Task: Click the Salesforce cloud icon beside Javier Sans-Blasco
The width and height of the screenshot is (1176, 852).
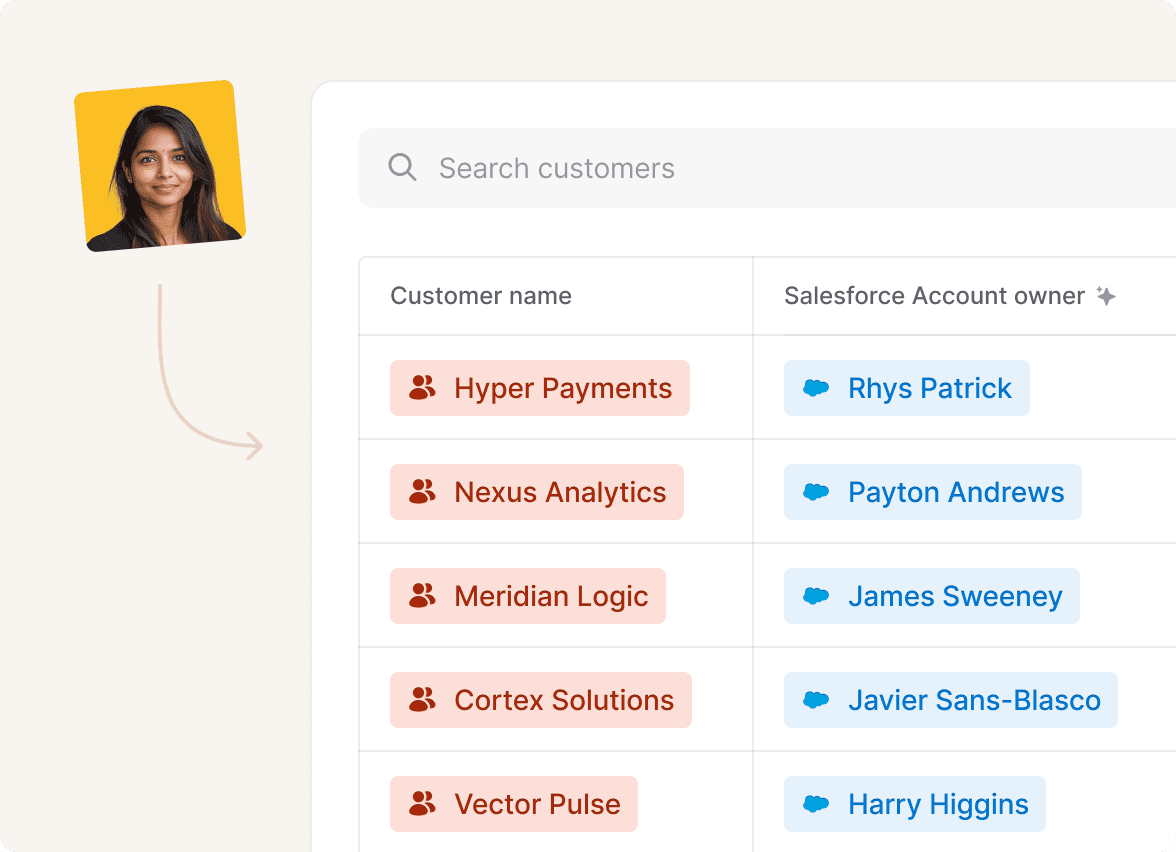Action: [816, 700]
